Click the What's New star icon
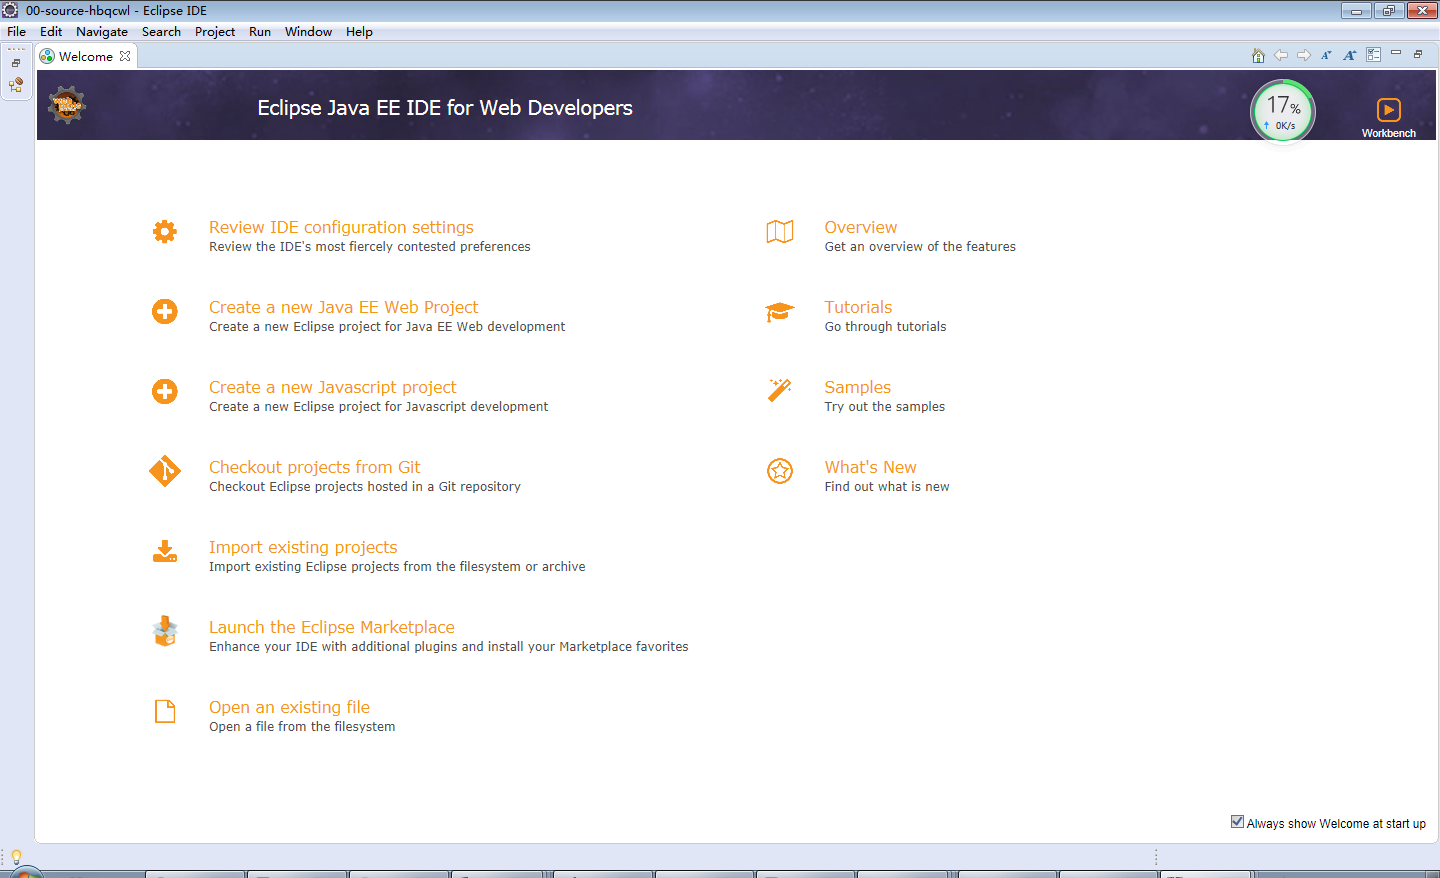Viewport: 1440px width, 878px height. [x=780, y=471]
